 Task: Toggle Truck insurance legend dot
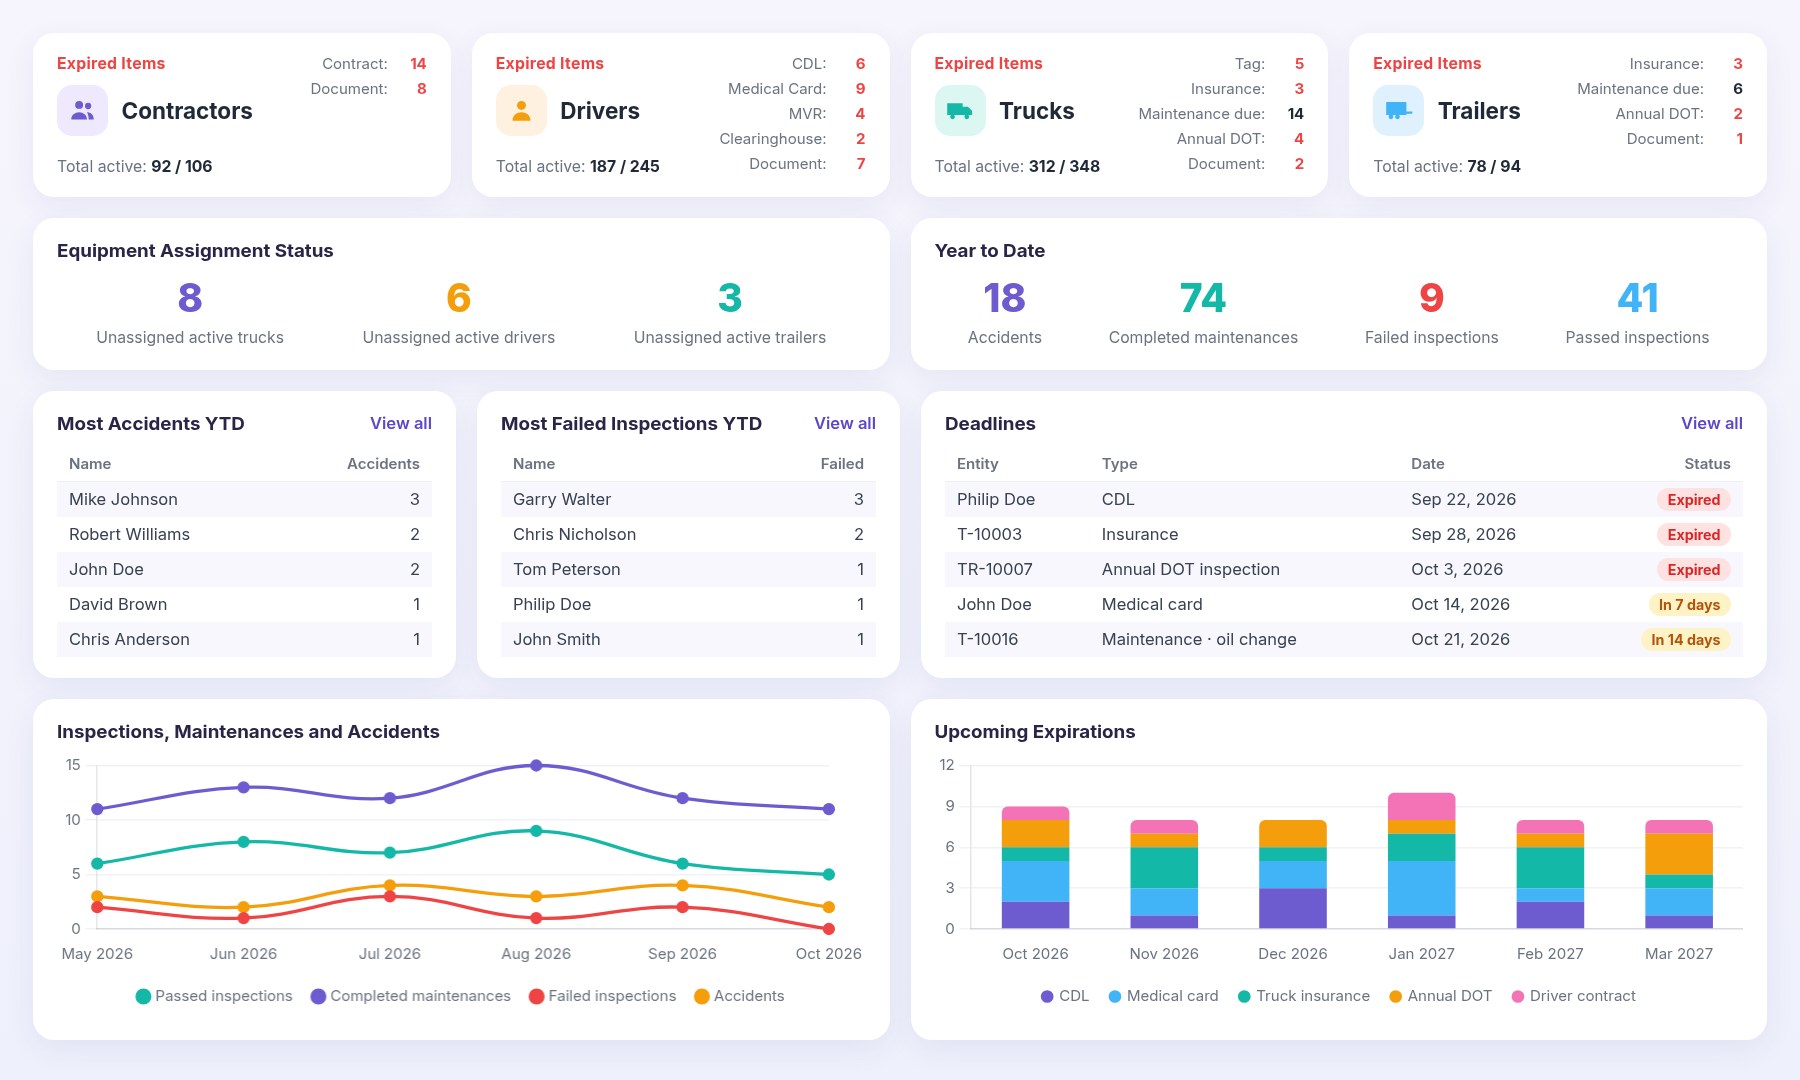pyautogui.click(x=1244, y=996)
